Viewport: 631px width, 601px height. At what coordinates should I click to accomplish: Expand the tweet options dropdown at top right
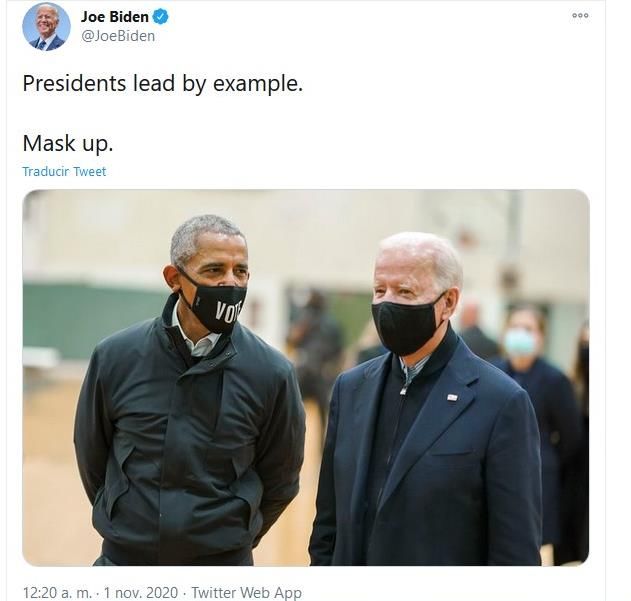click(x=580, y=16)
